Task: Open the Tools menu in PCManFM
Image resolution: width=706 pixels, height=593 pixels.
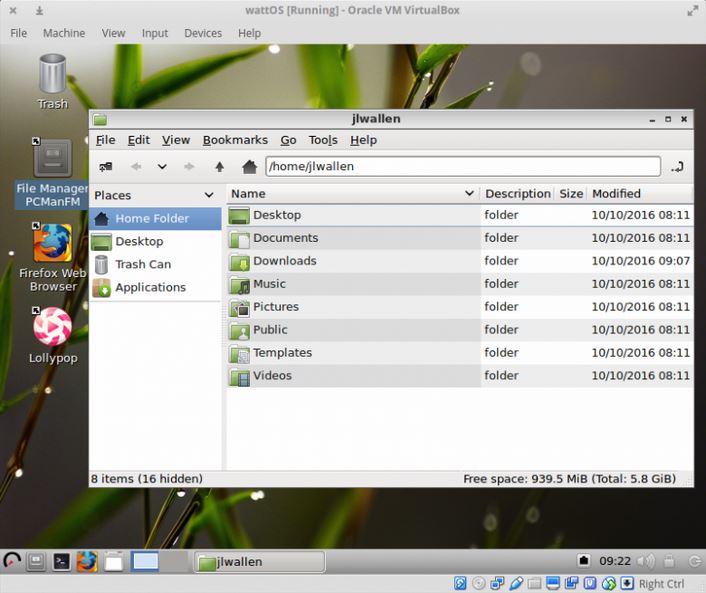Action: click(323, 140)
